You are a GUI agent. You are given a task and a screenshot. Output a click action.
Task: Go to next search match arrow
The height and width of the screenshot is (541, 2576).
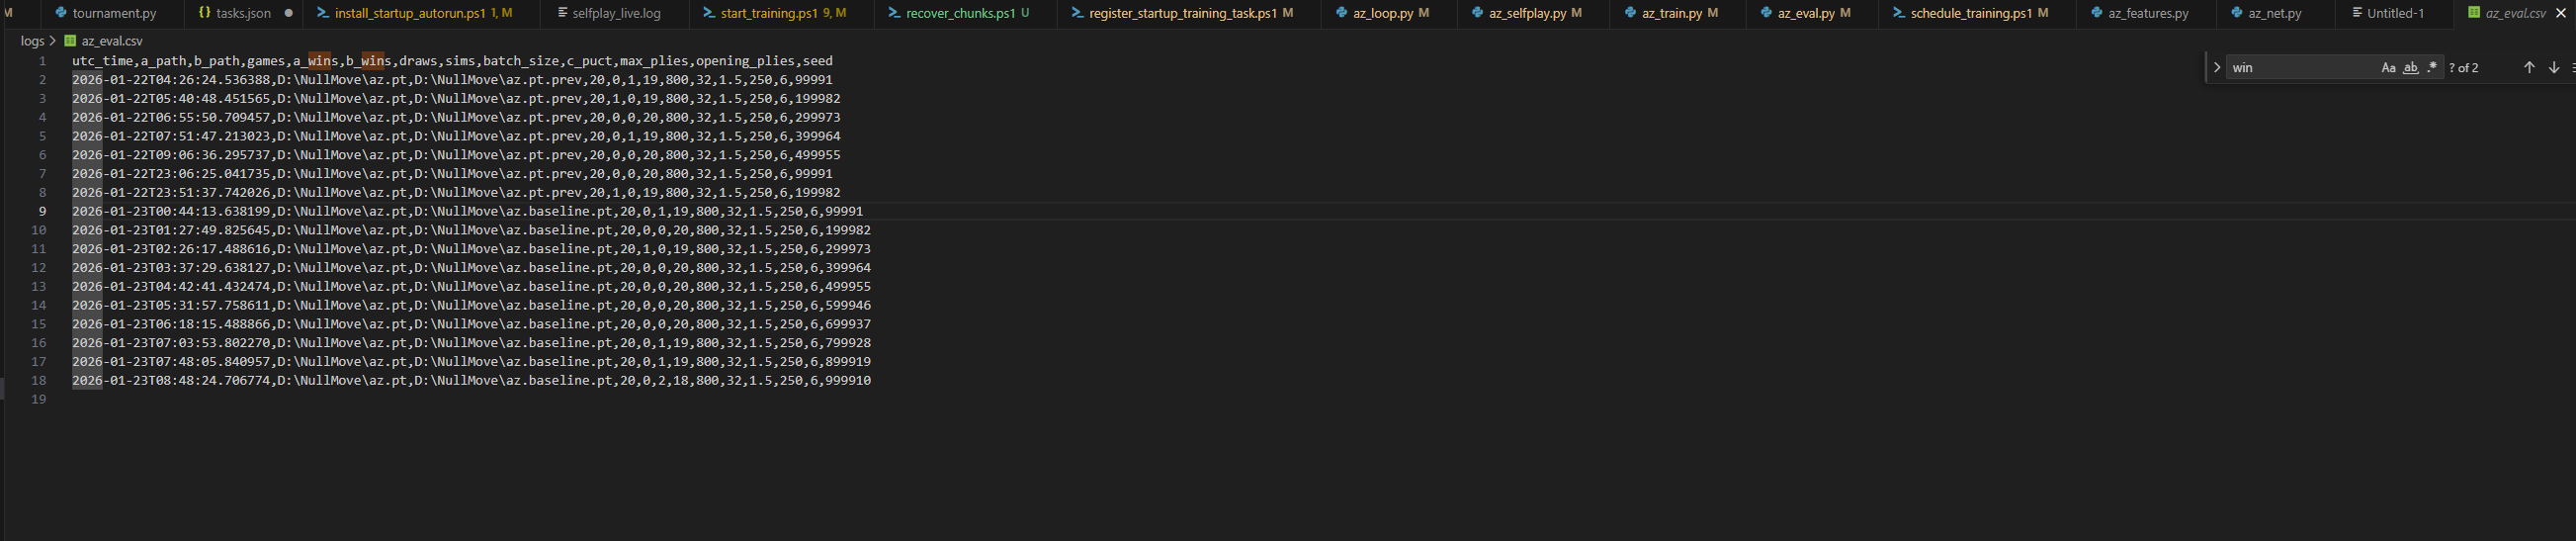click(x=2554, y=68)
